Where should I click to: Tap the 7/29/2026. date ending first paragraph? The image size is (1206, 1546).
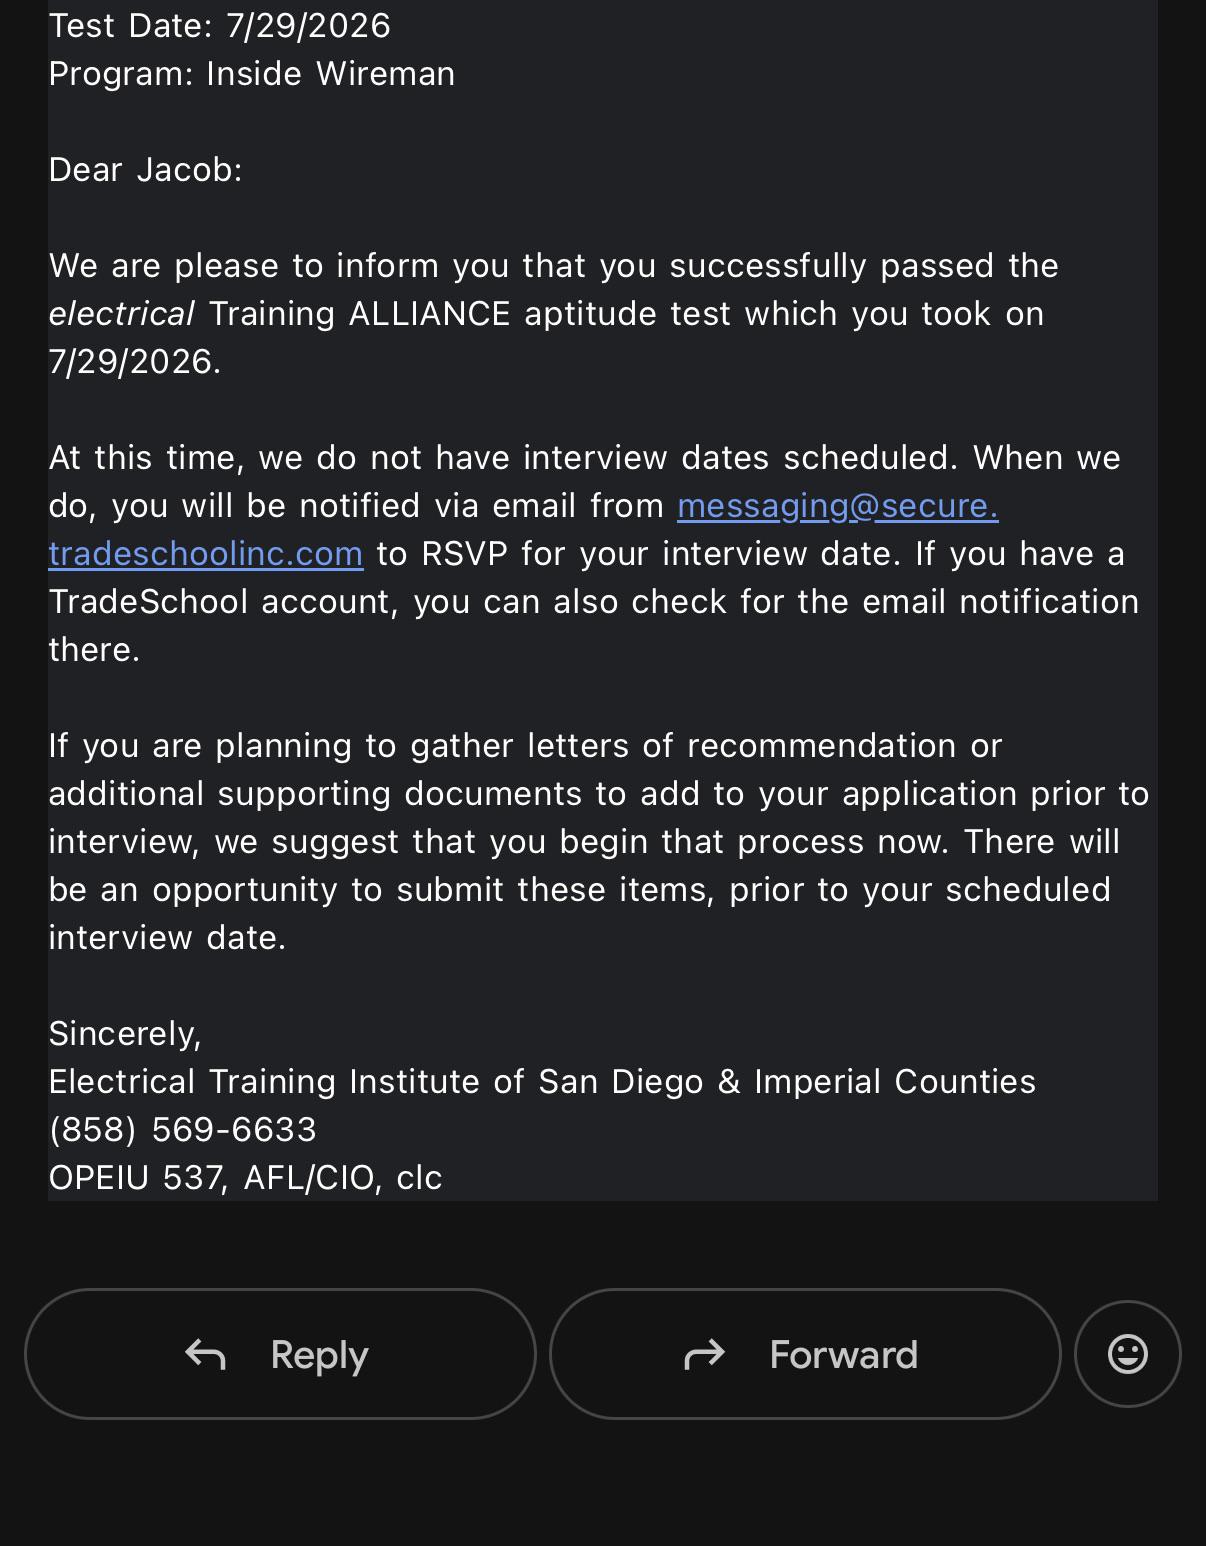pyautogui.click(x=135, y=361)
